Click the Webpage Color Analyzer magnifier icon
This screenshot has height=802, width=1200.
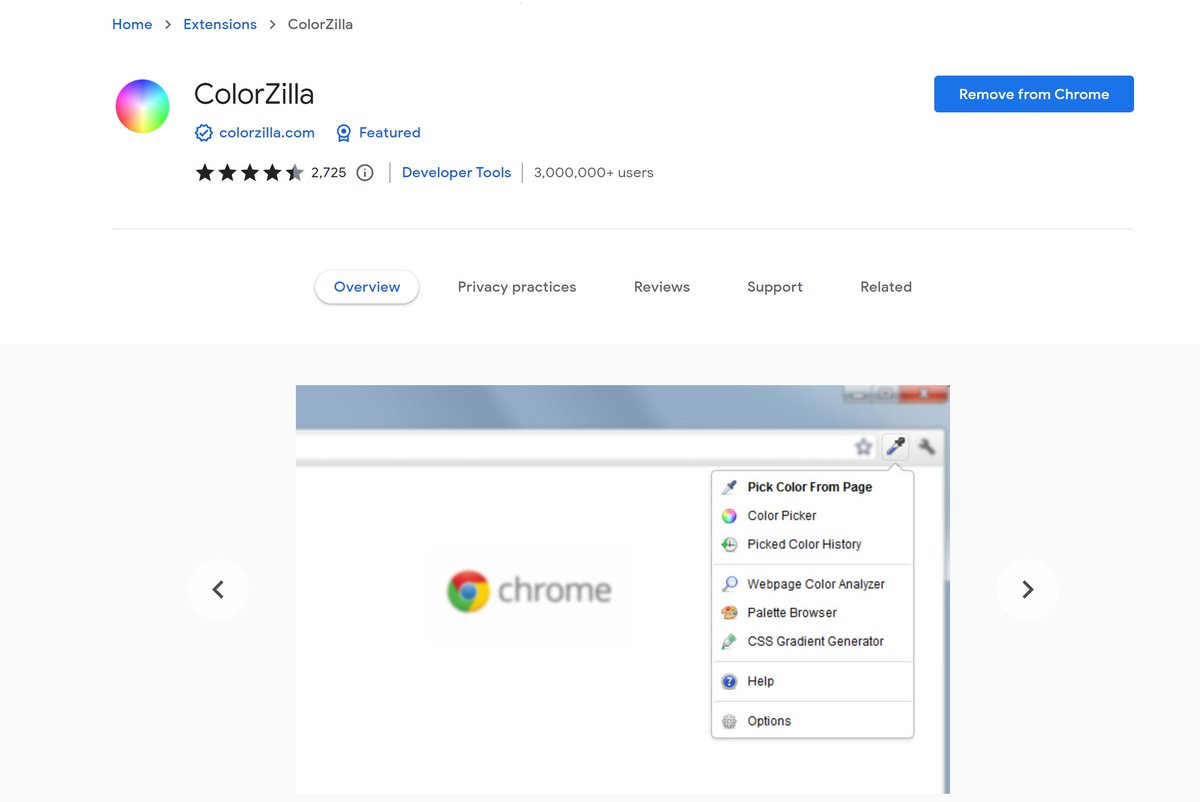pos(730,583)
